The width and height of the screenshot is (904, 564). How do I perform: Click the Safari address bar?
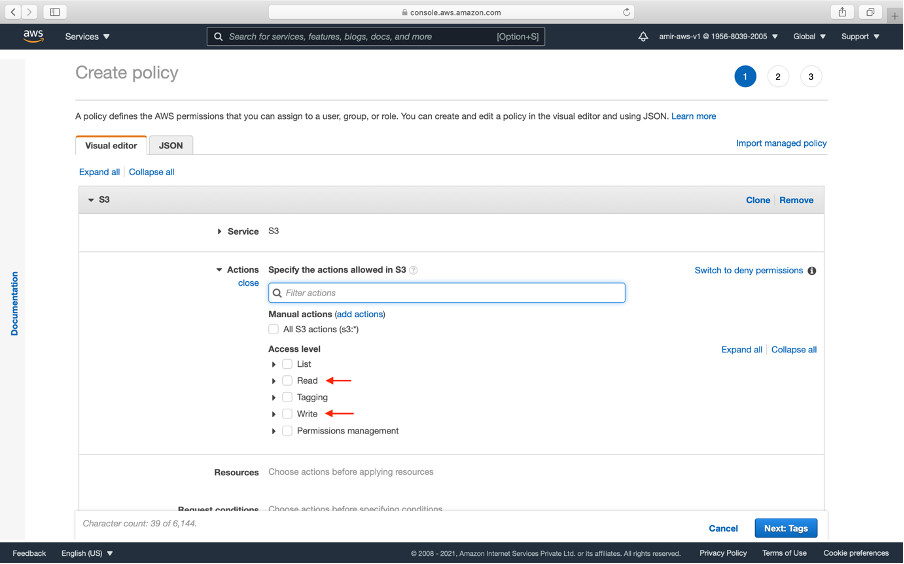(451, 12)
